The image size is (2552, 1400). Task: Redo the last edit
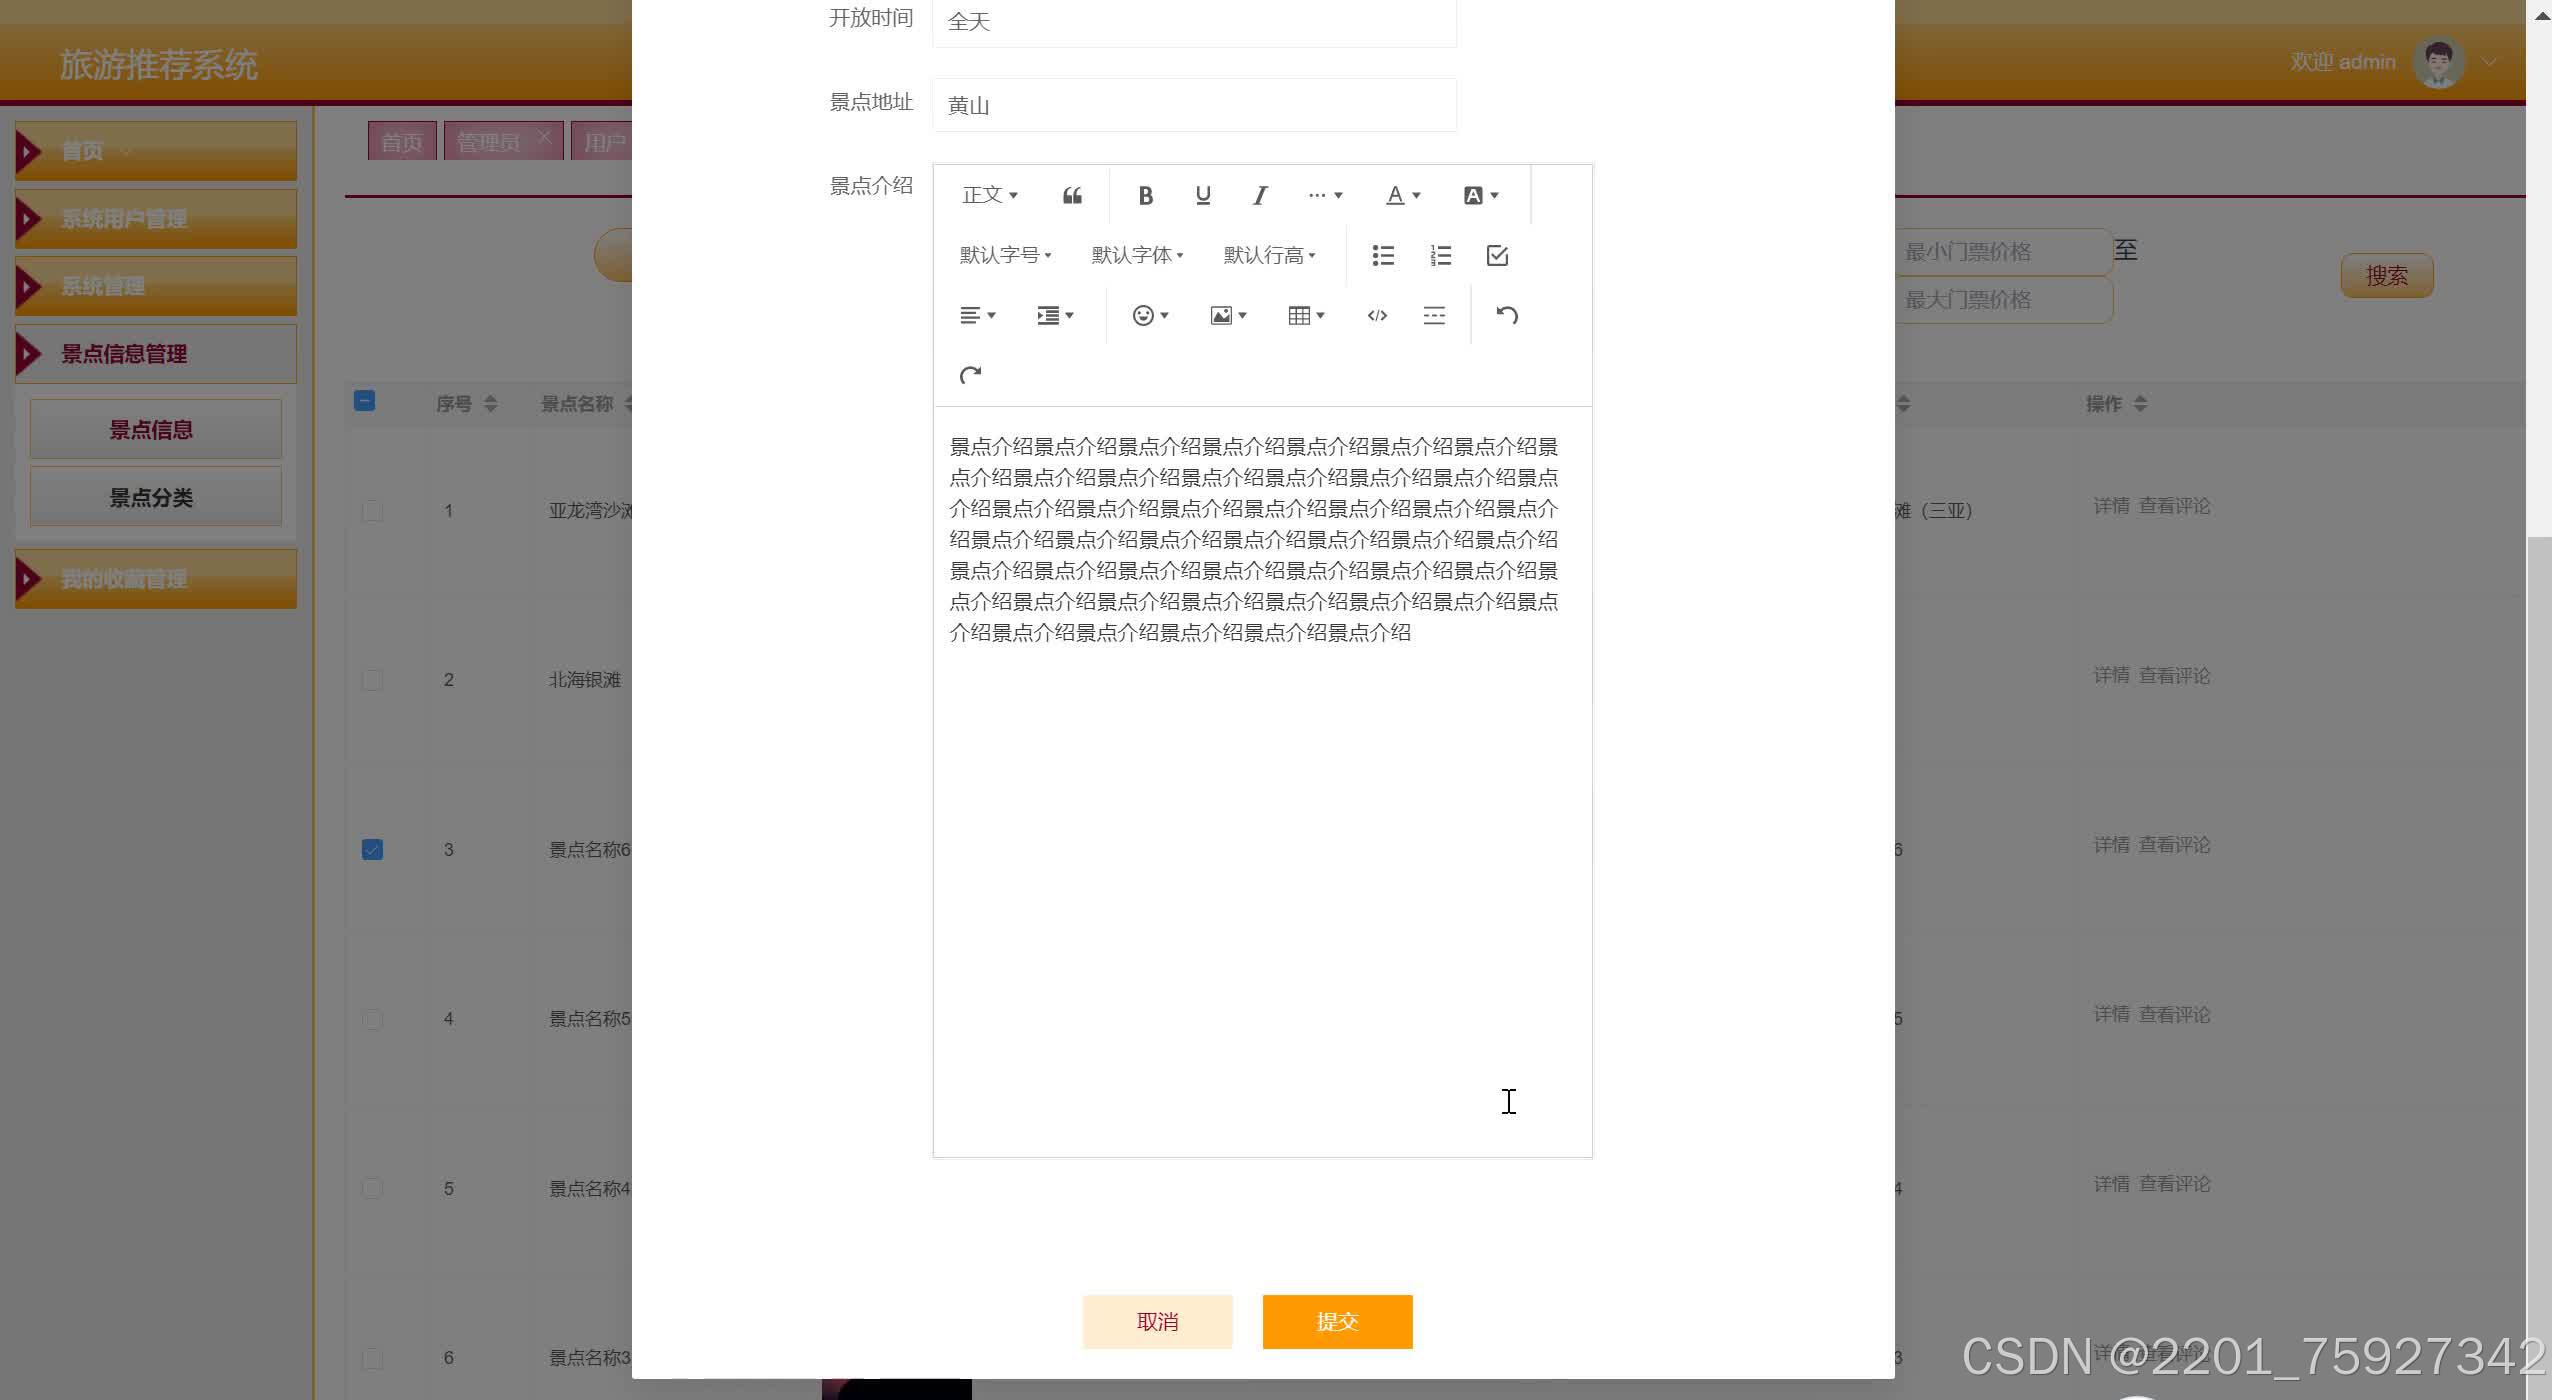pos(970,375)
